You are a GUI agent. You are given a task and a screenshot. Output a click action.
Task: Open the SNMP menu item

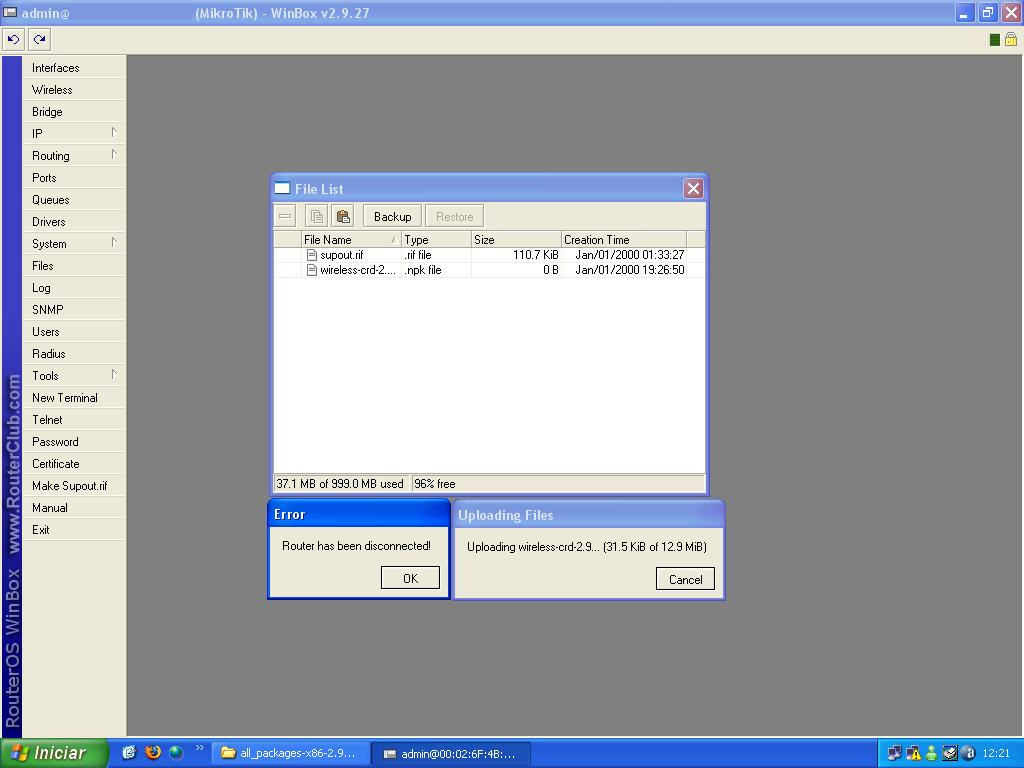[x=74, y=310]
